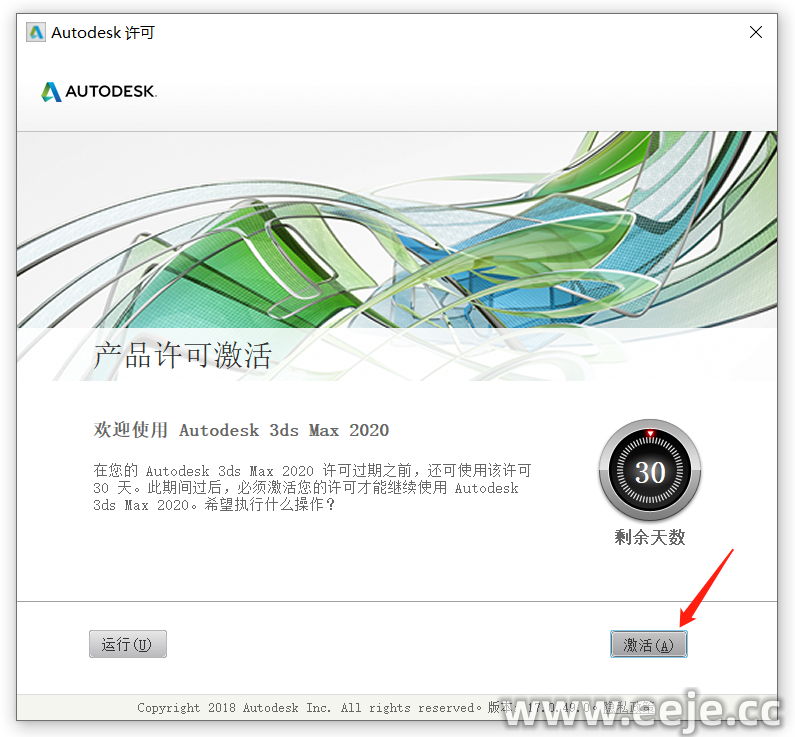Click the red arrow annotation
Image resolution: width=795 pixels, height=737 pixels.
point(706,588)
